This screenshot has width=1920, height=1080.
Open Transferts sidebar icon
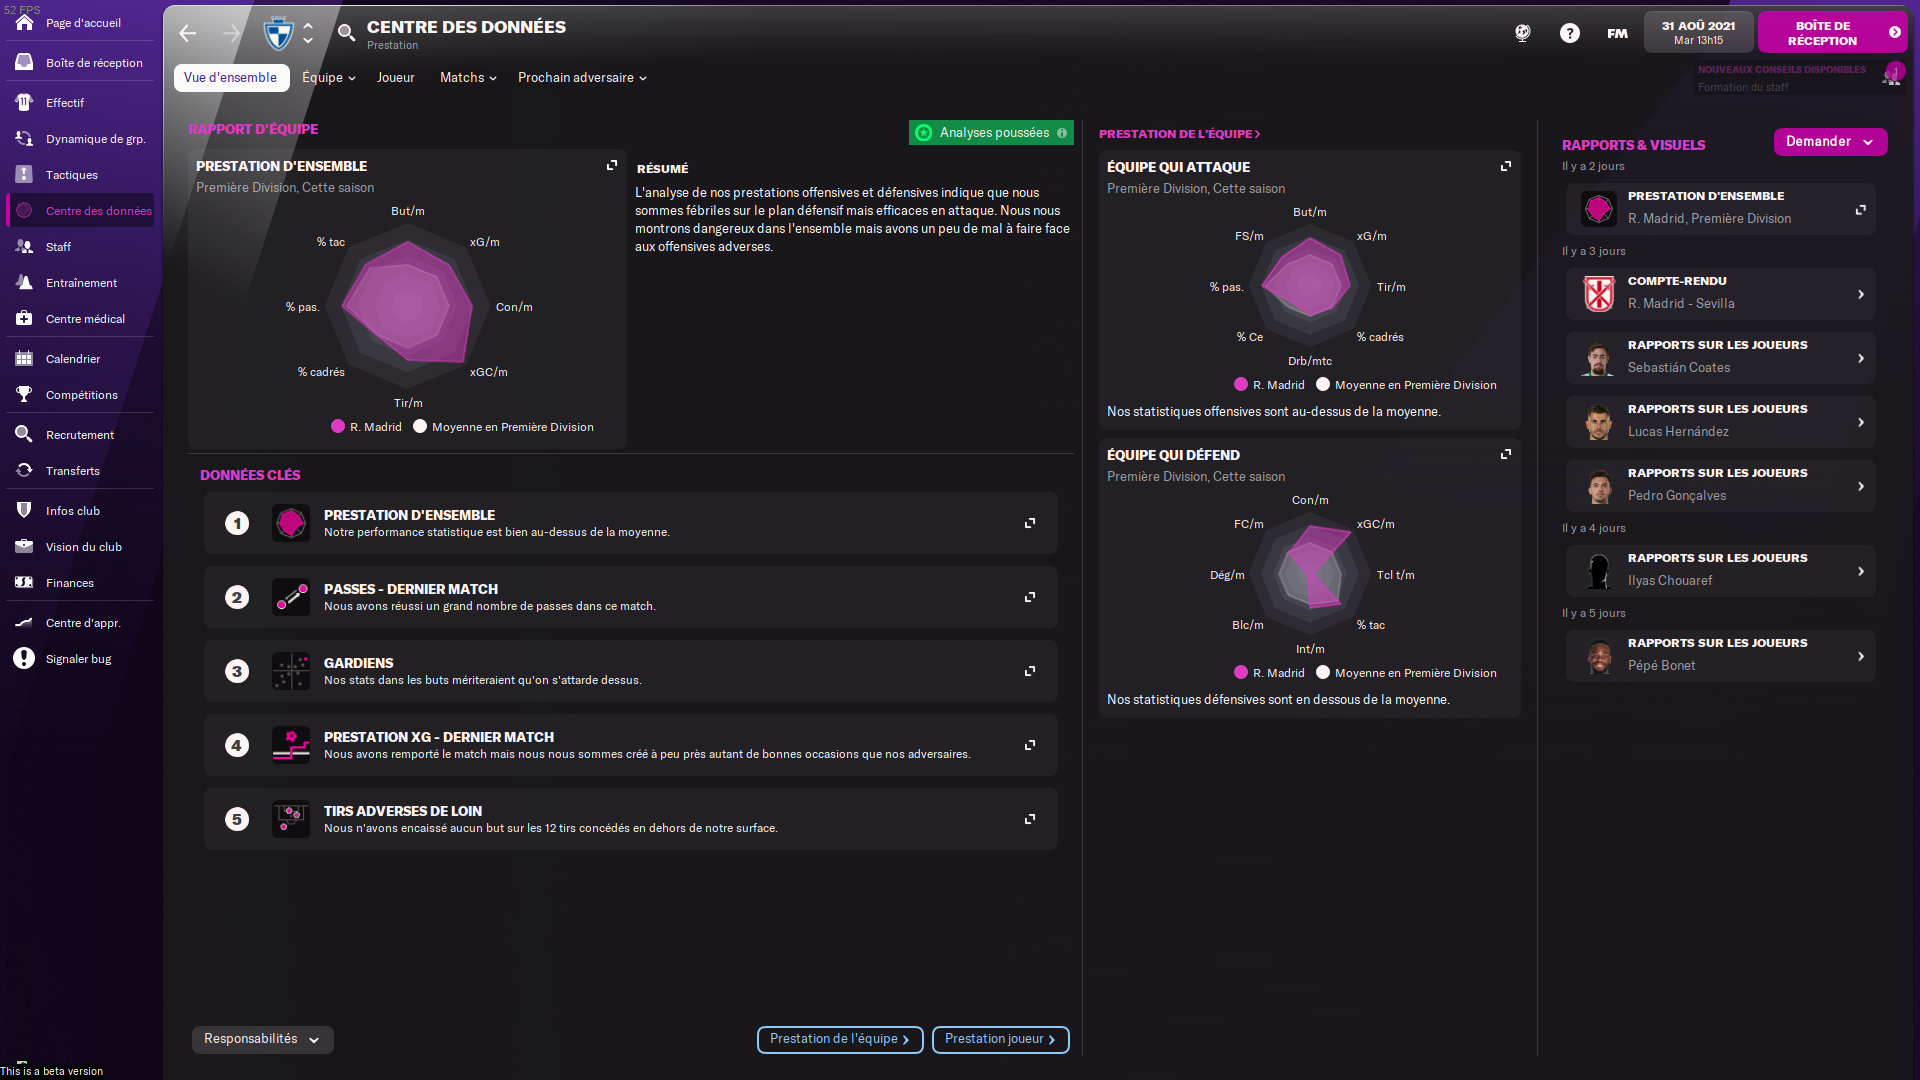click(24, 470)
